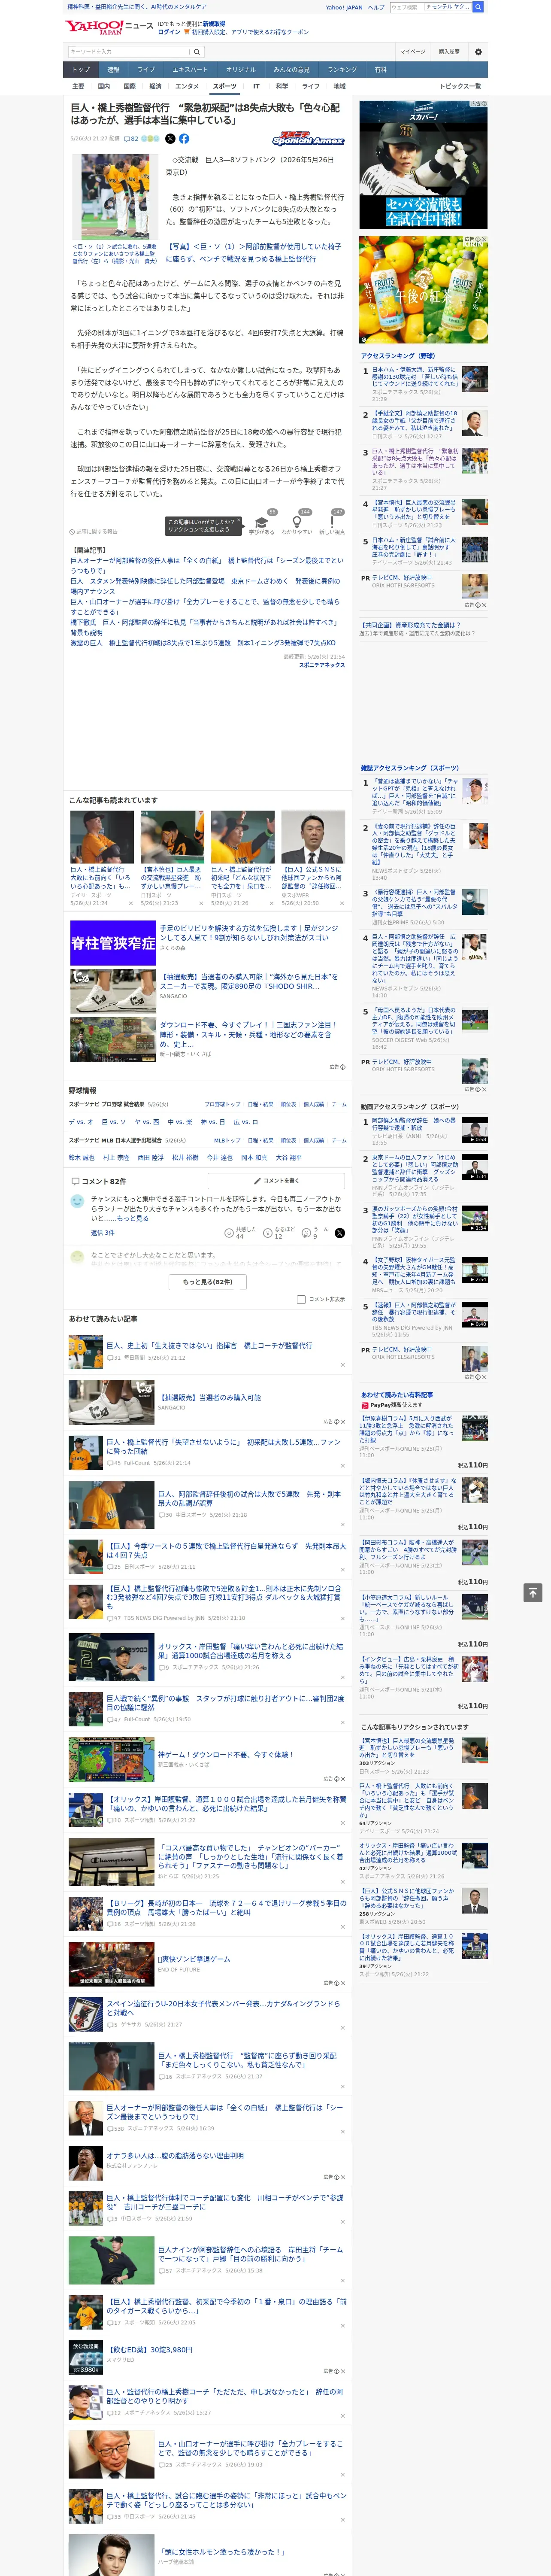Select the 速報 navigation tab
This screenshot has height=2576, width=551.
pyautogui.click(x=113, y=70)
